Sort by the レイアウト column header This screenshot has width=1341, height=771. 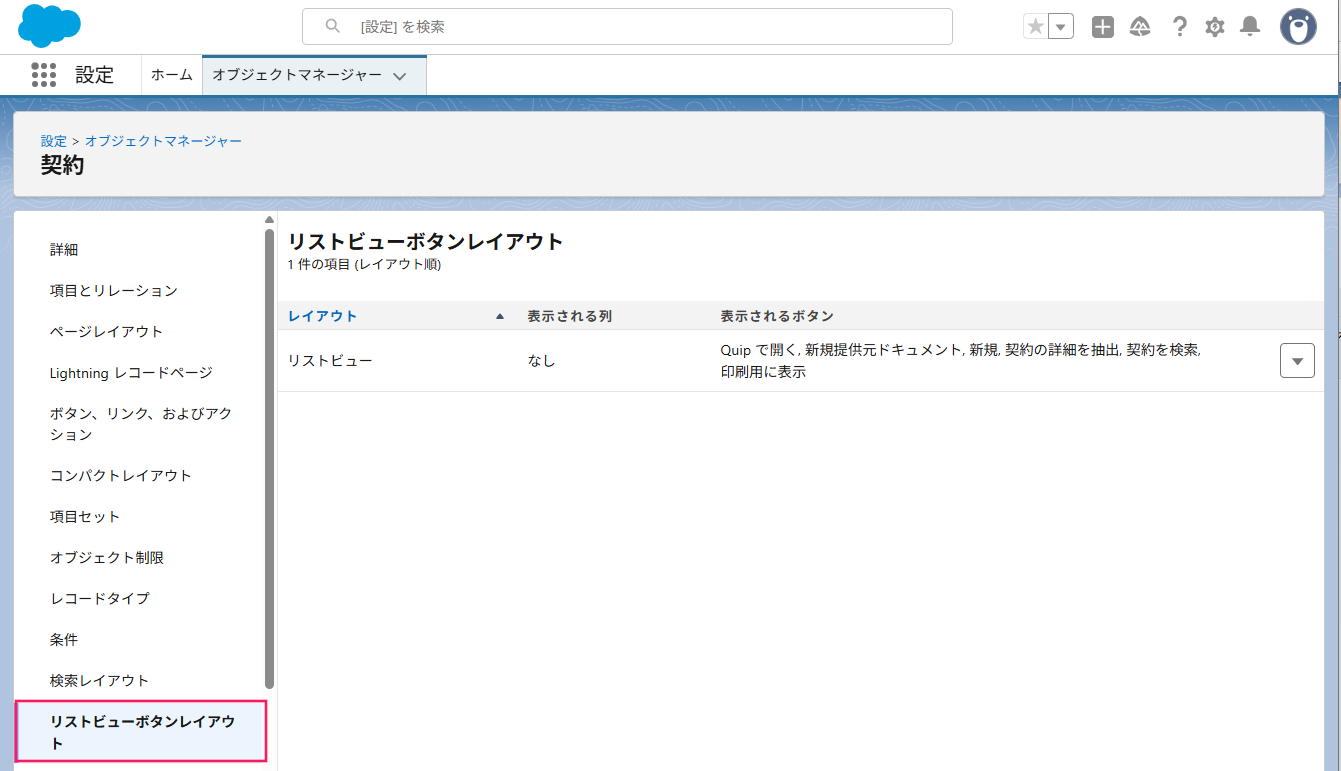[322, 316]
